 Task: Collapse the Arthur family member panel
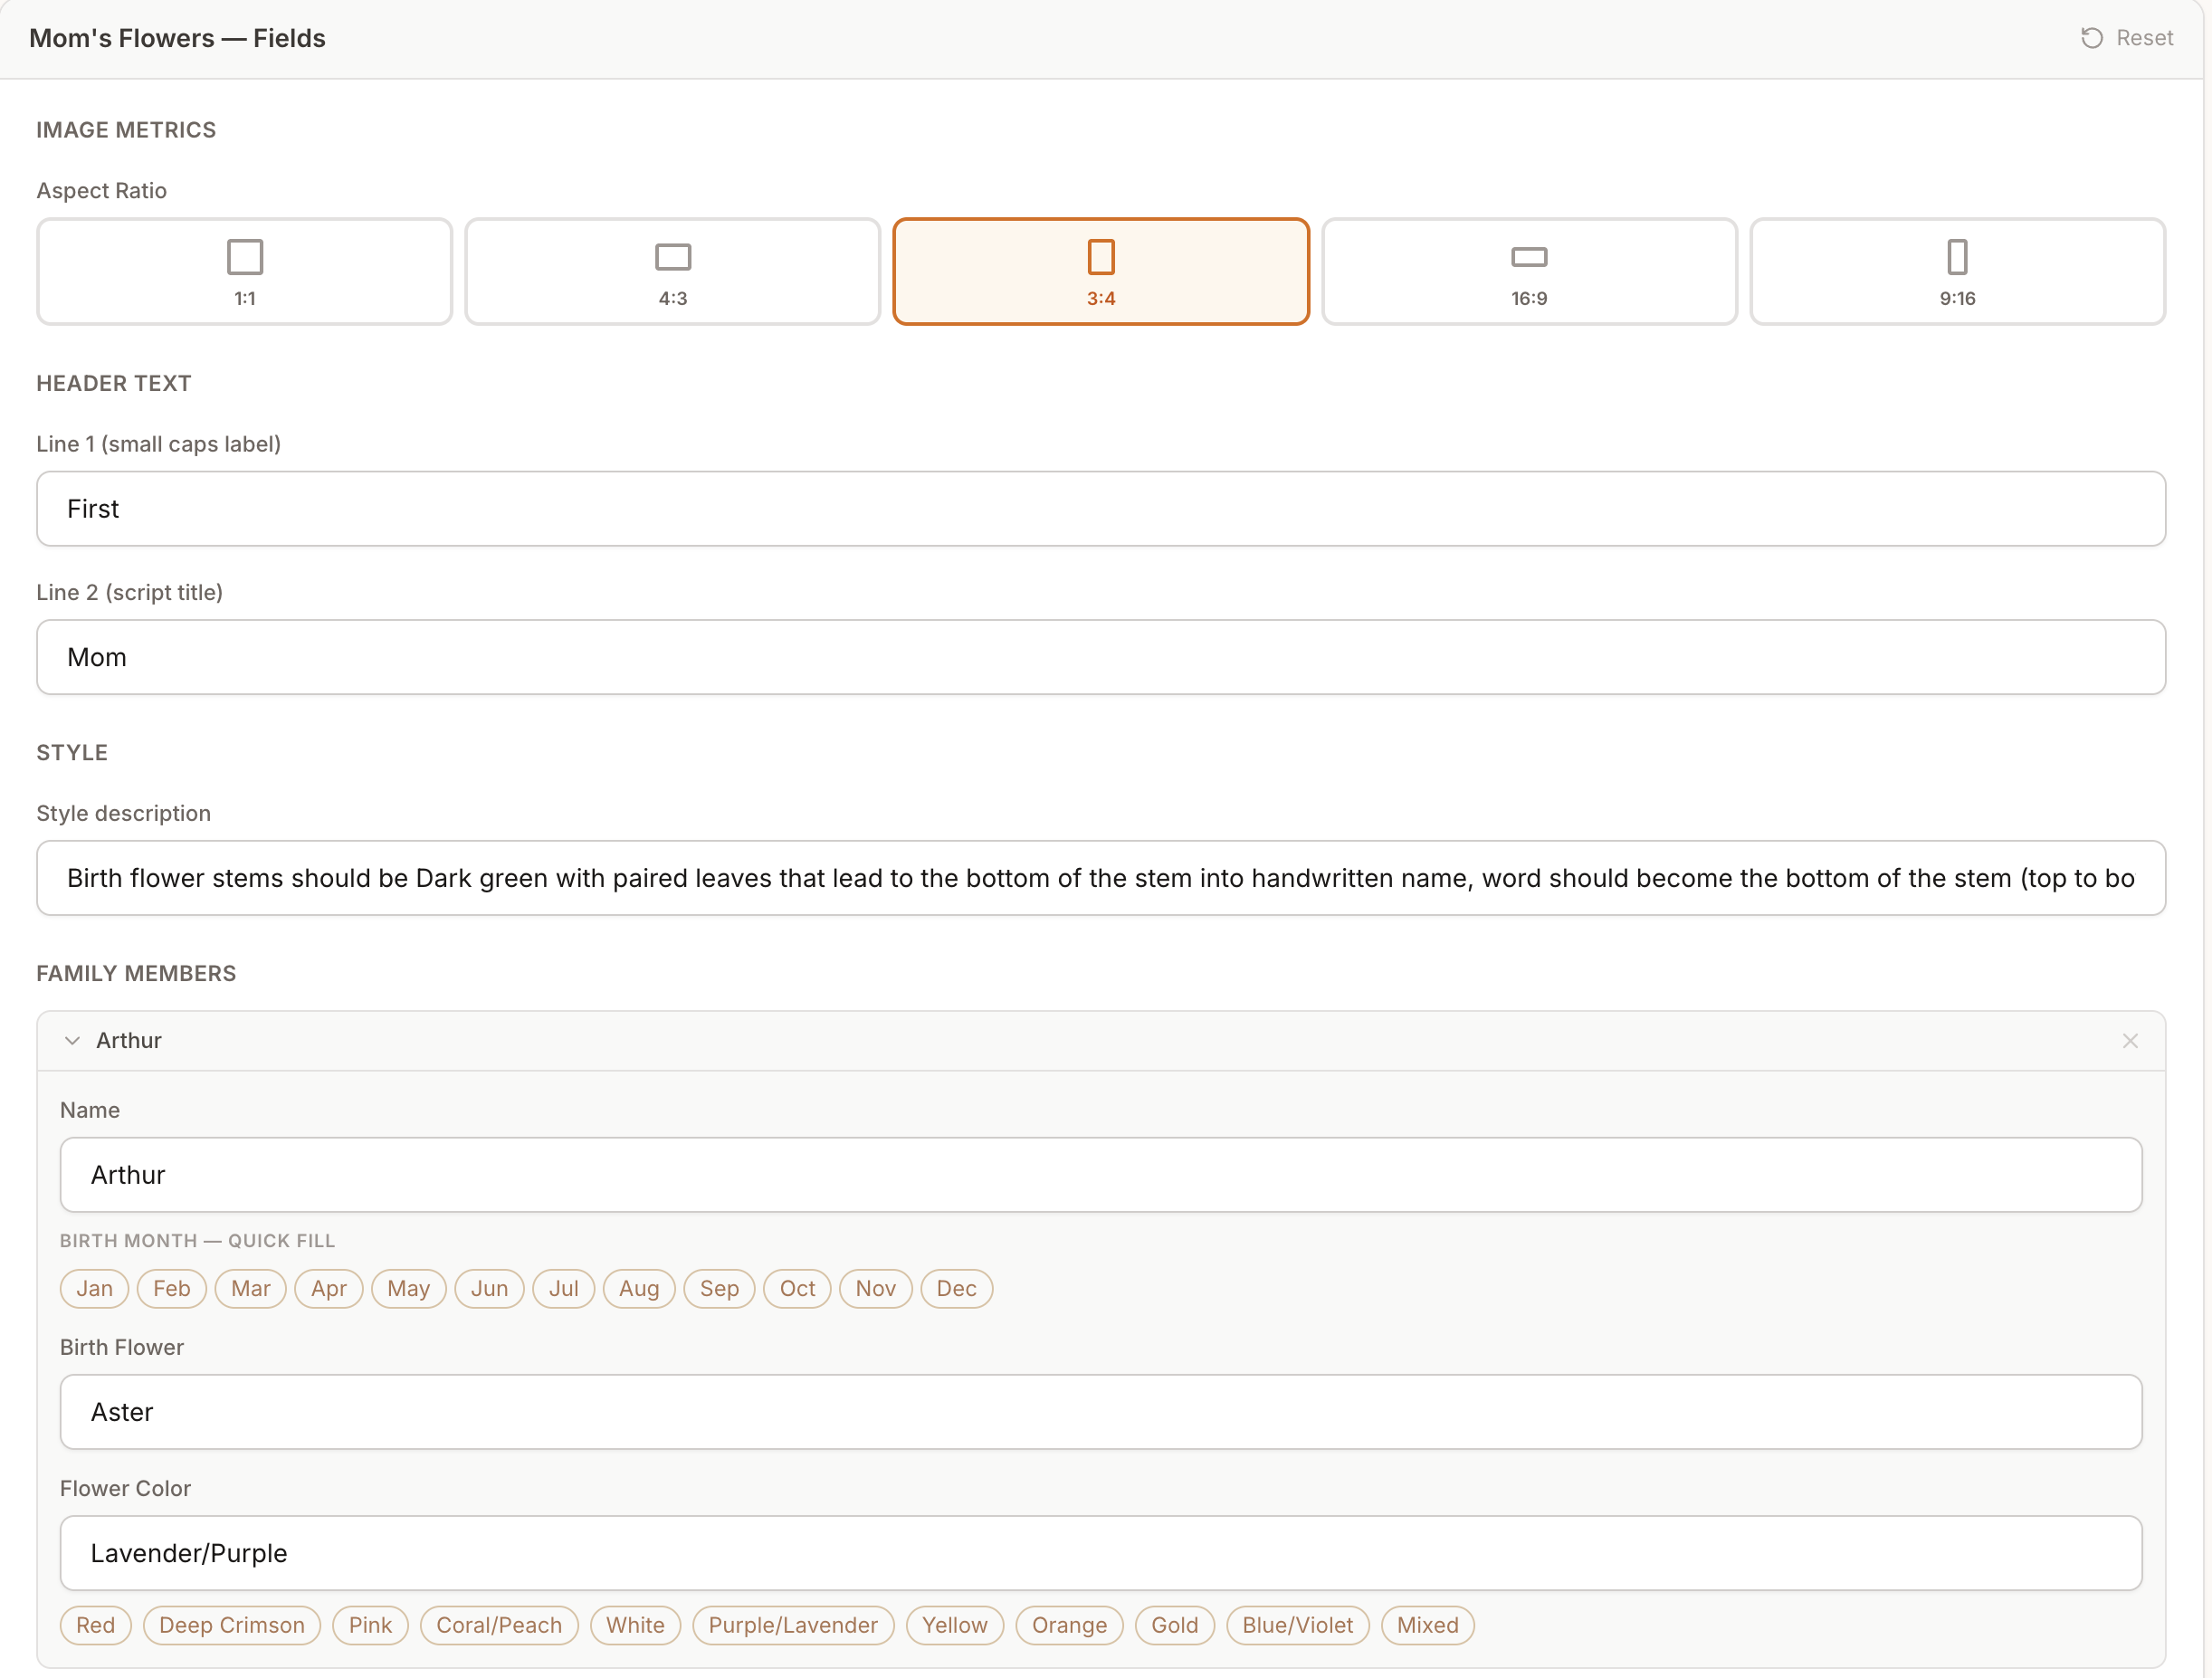(x=72, y=1040)
